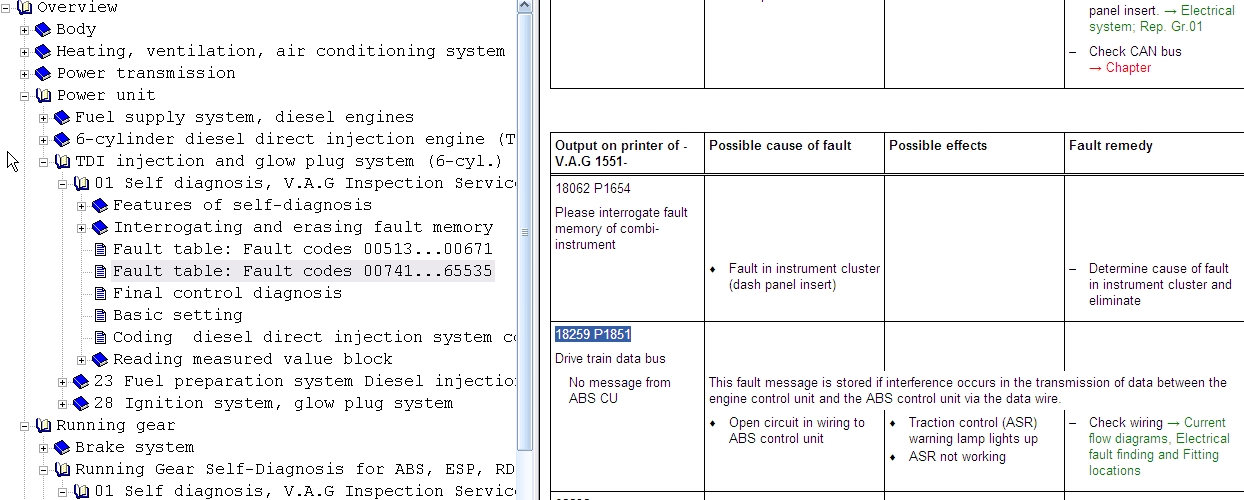Click the book icon next to Power transmission

pos(42,74)
